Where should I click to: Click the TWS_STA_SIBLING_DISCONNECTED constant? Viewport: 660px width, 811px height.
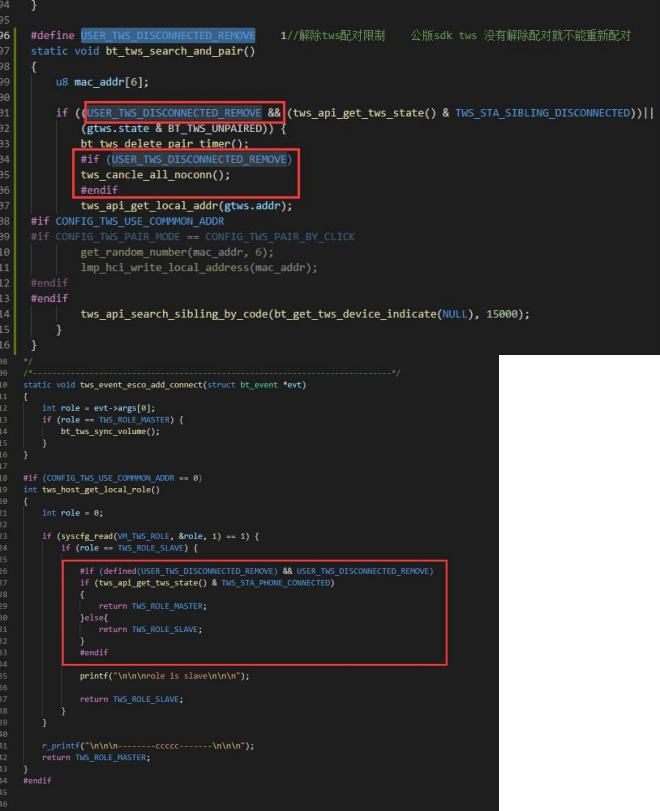coord(543,113)
